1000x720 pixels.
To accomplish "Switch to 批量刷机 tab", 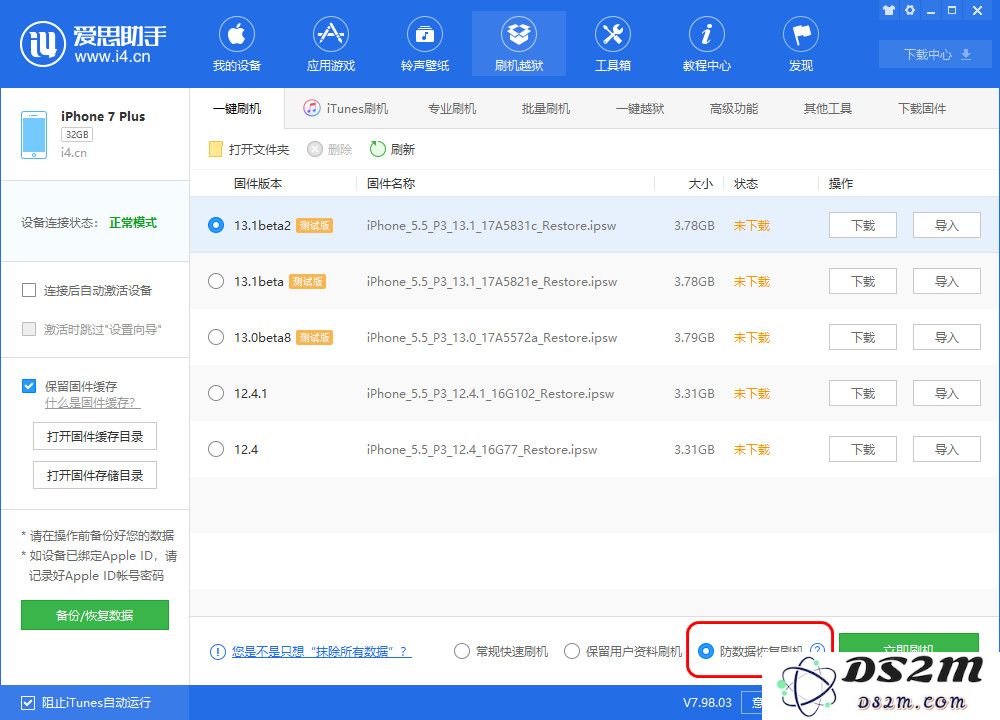I will click(x=546, y=108).
